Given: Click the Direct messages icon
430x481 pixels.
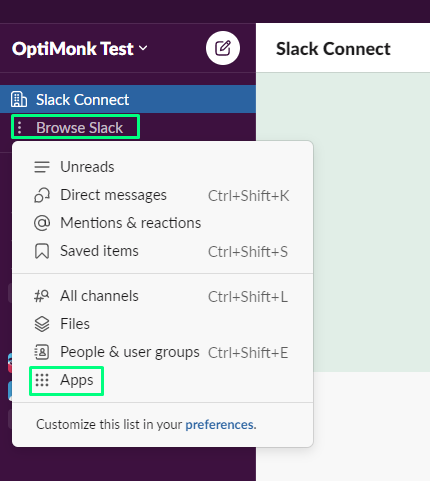Looking at the screenshot, I should pos(42,195).
